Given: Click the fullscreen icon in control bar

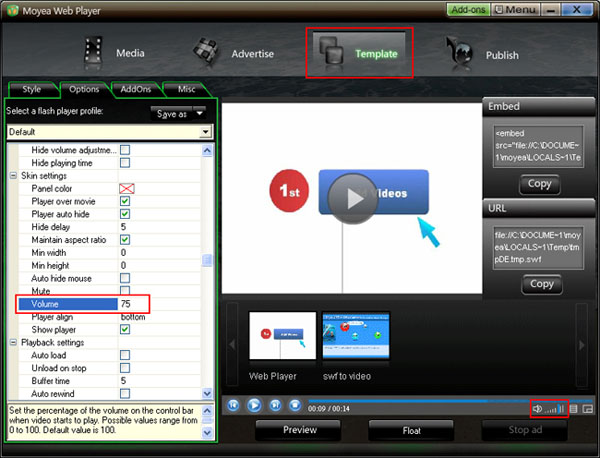Looking at the screenshot, I should click(587, 409).
